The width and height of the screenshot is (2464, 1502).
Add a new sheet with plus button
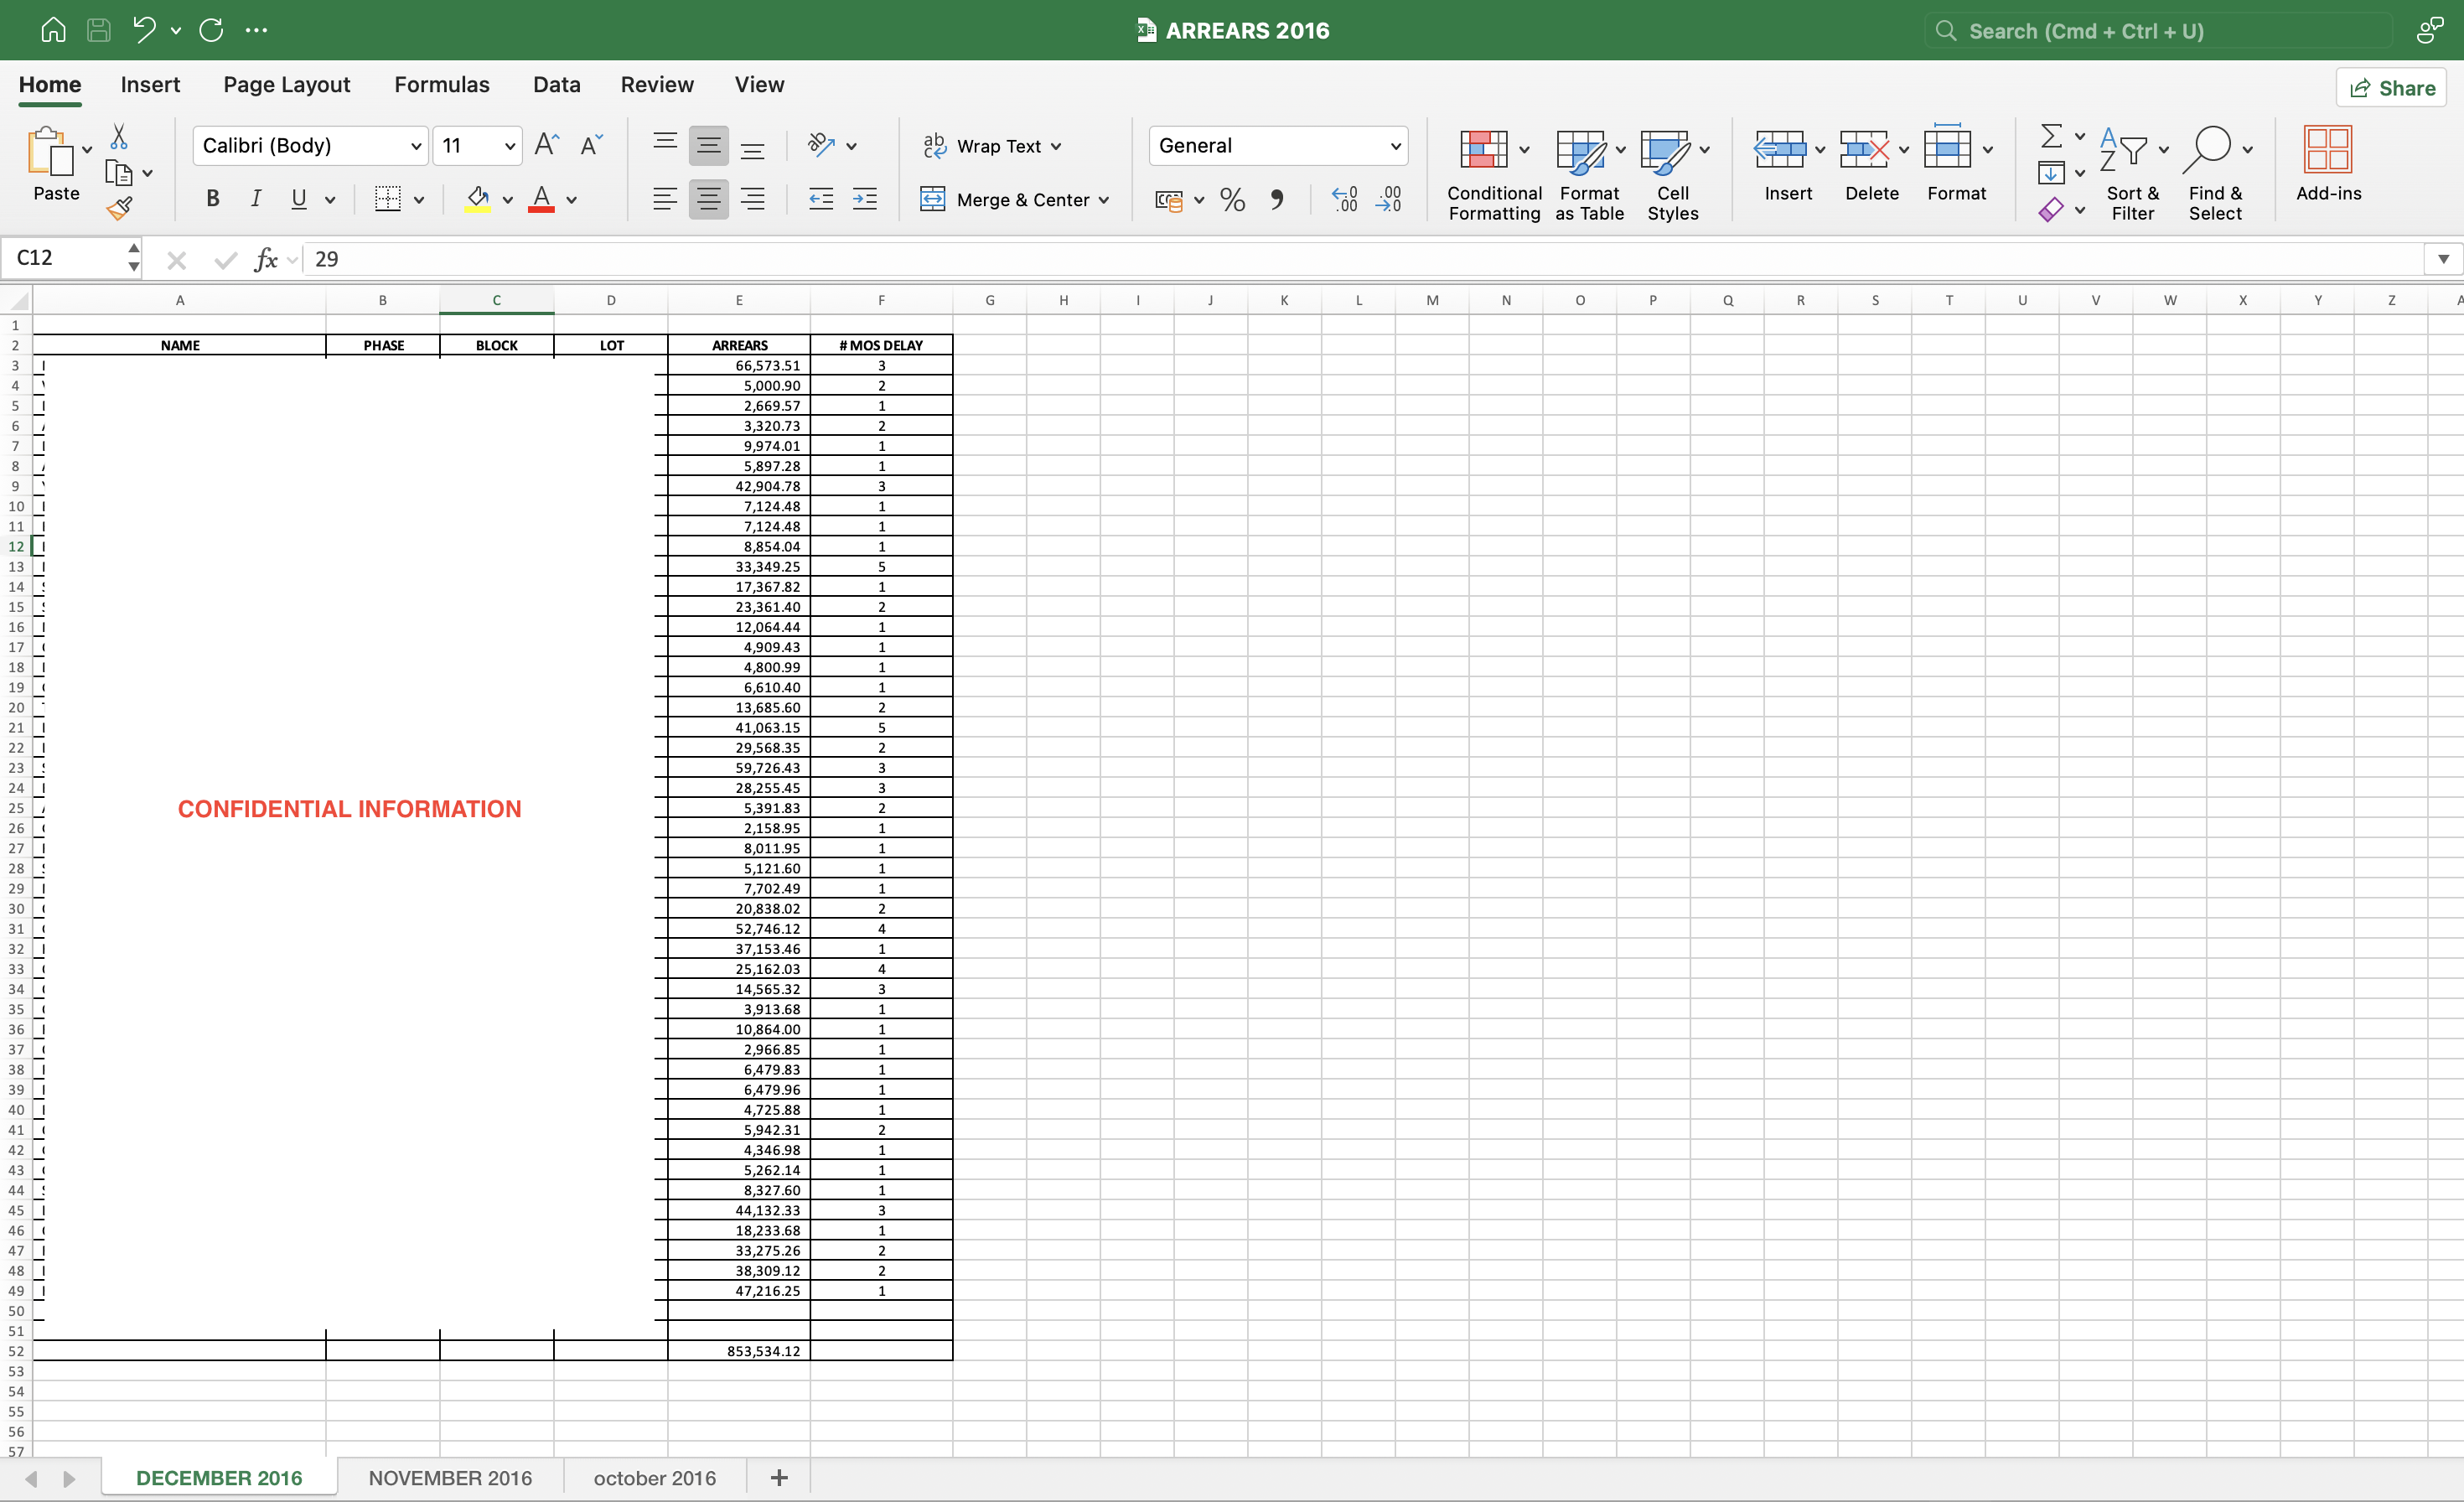point(779,1477)
